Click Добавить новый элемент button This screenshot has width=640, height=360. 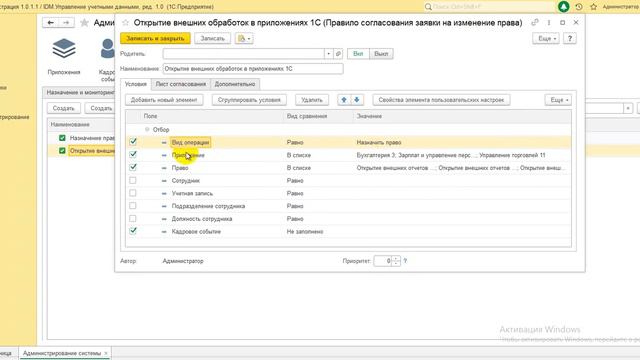(164, 100)
